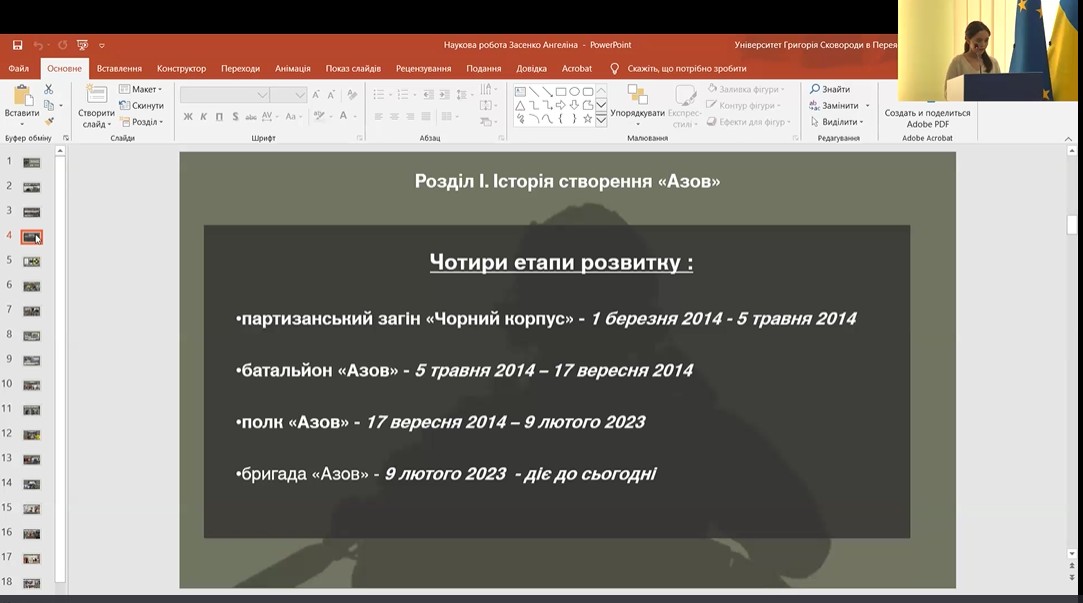Toggle italic (К) formatting
The height and width of the screenshot is (603, 1083).
[204, 117]
